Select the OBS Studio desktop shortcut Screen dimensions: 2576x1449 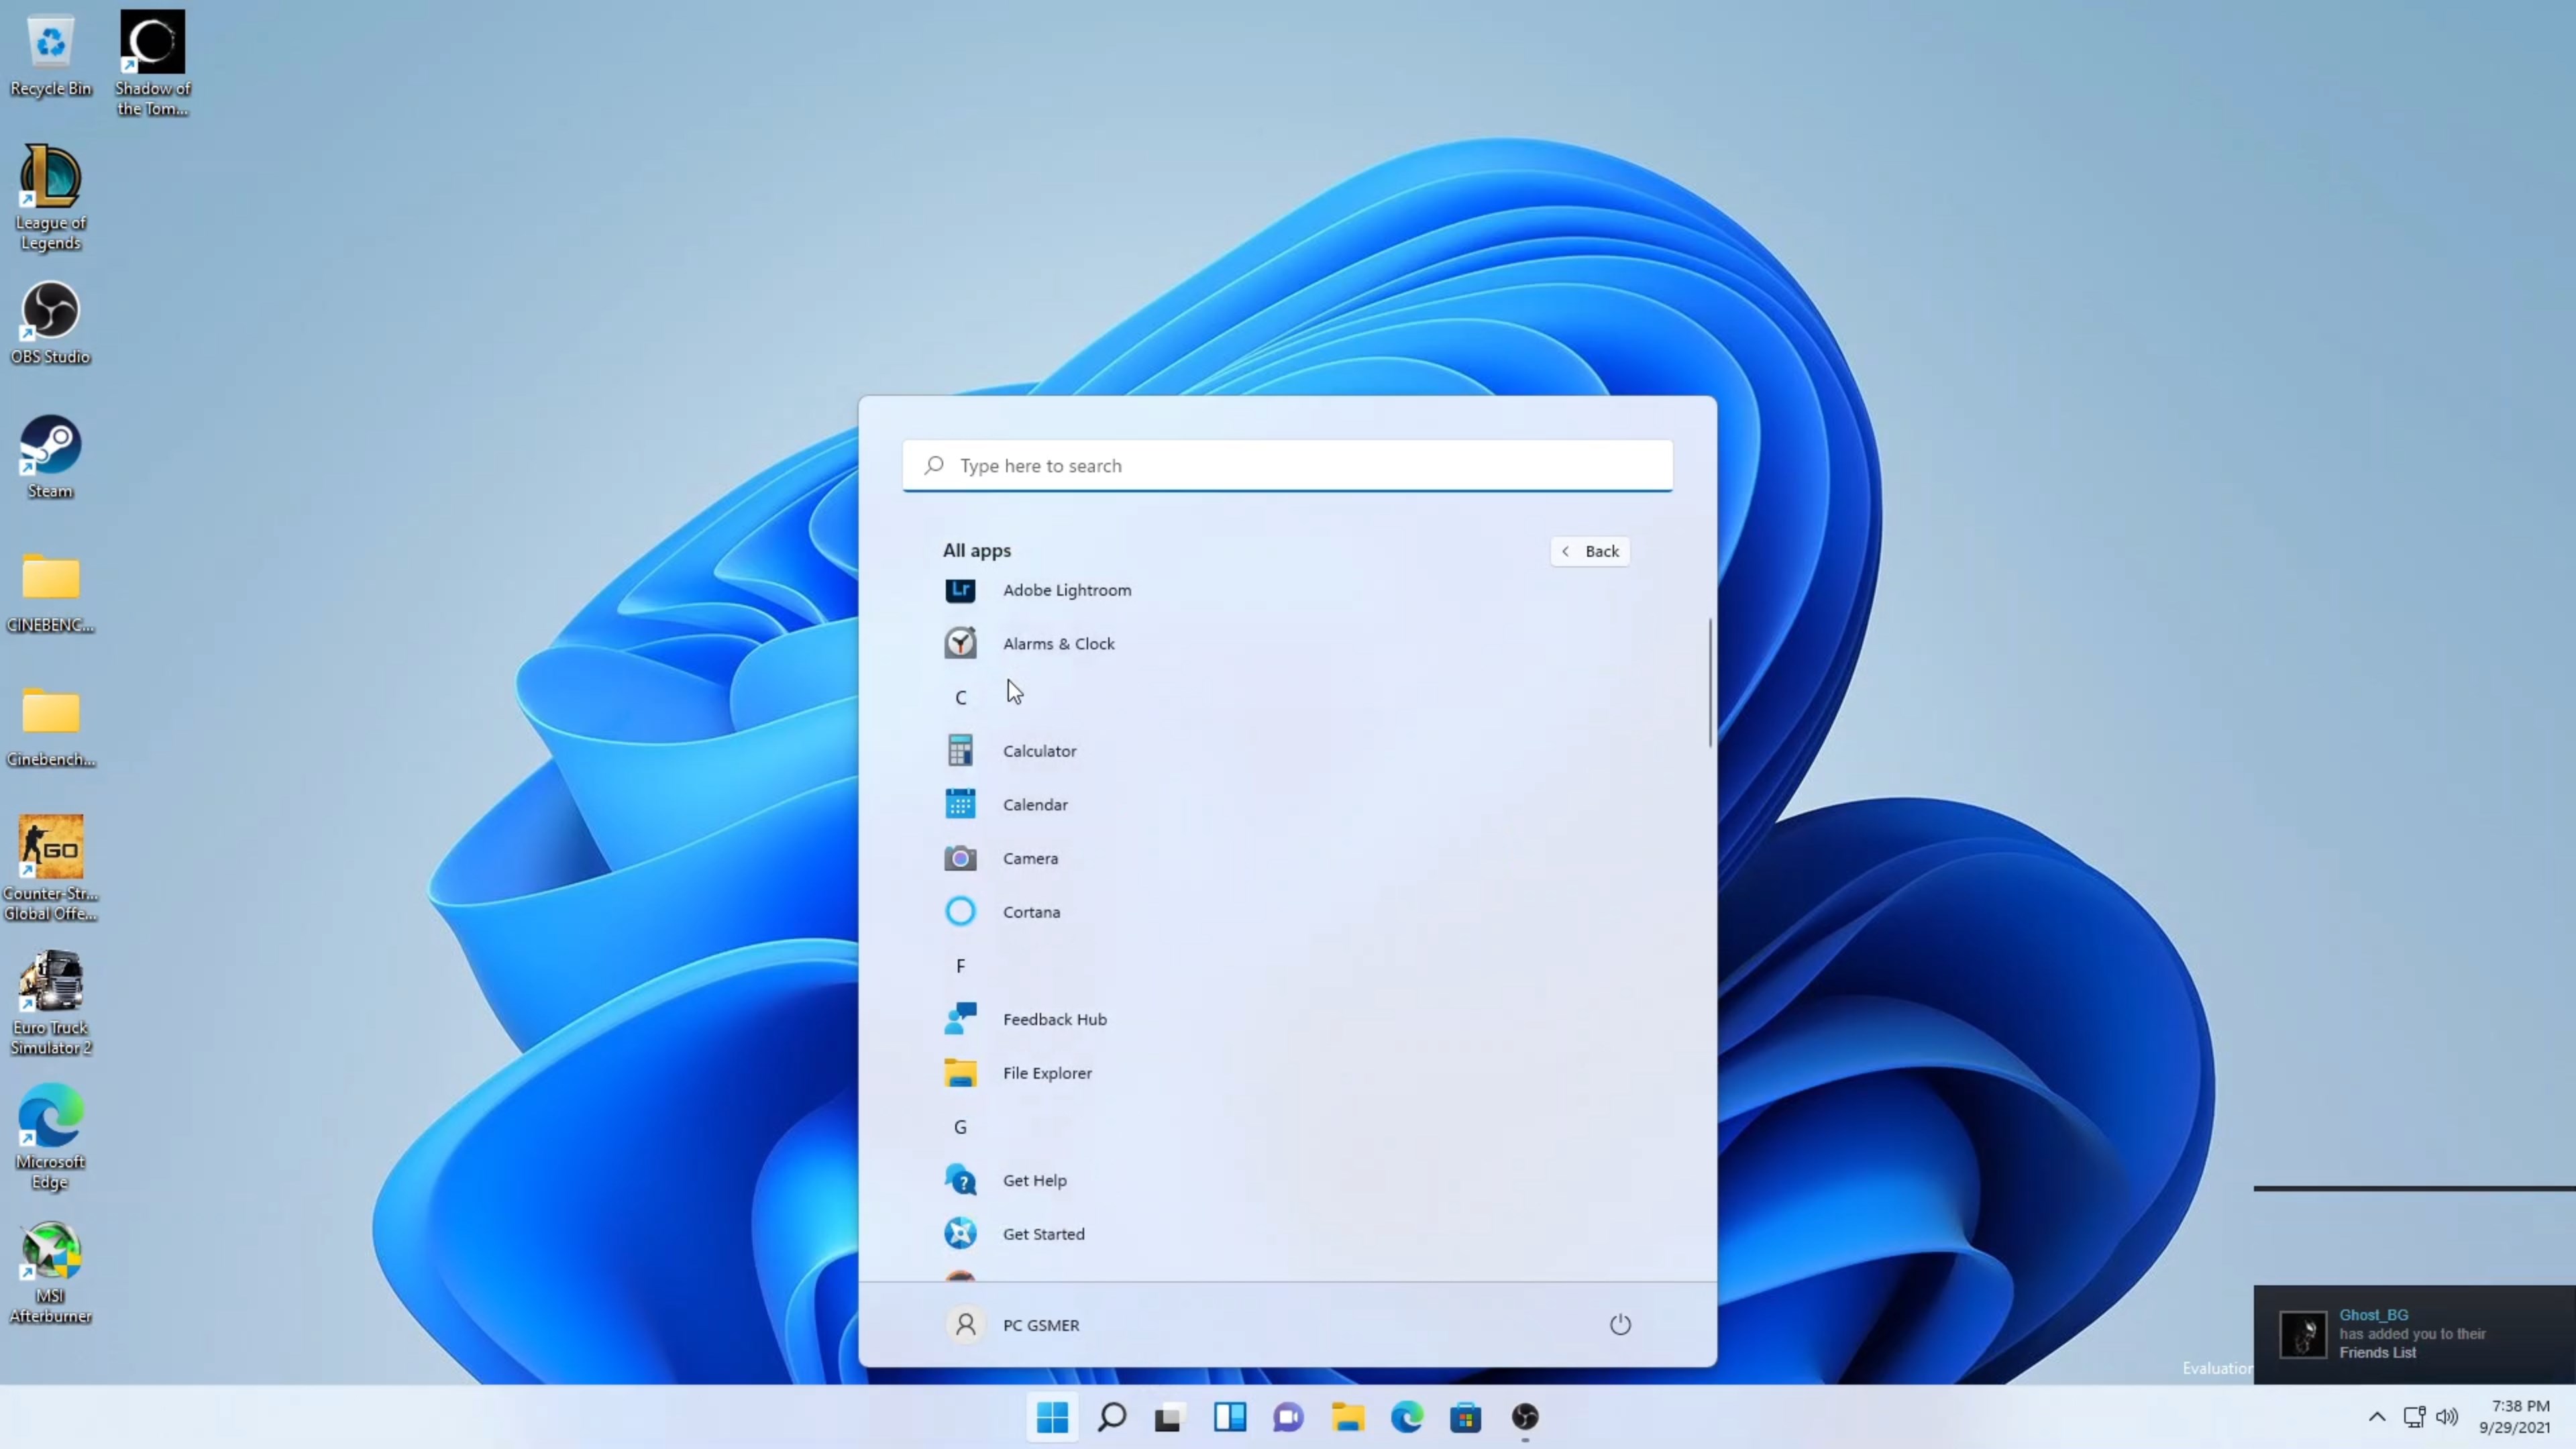pos(50,324)
